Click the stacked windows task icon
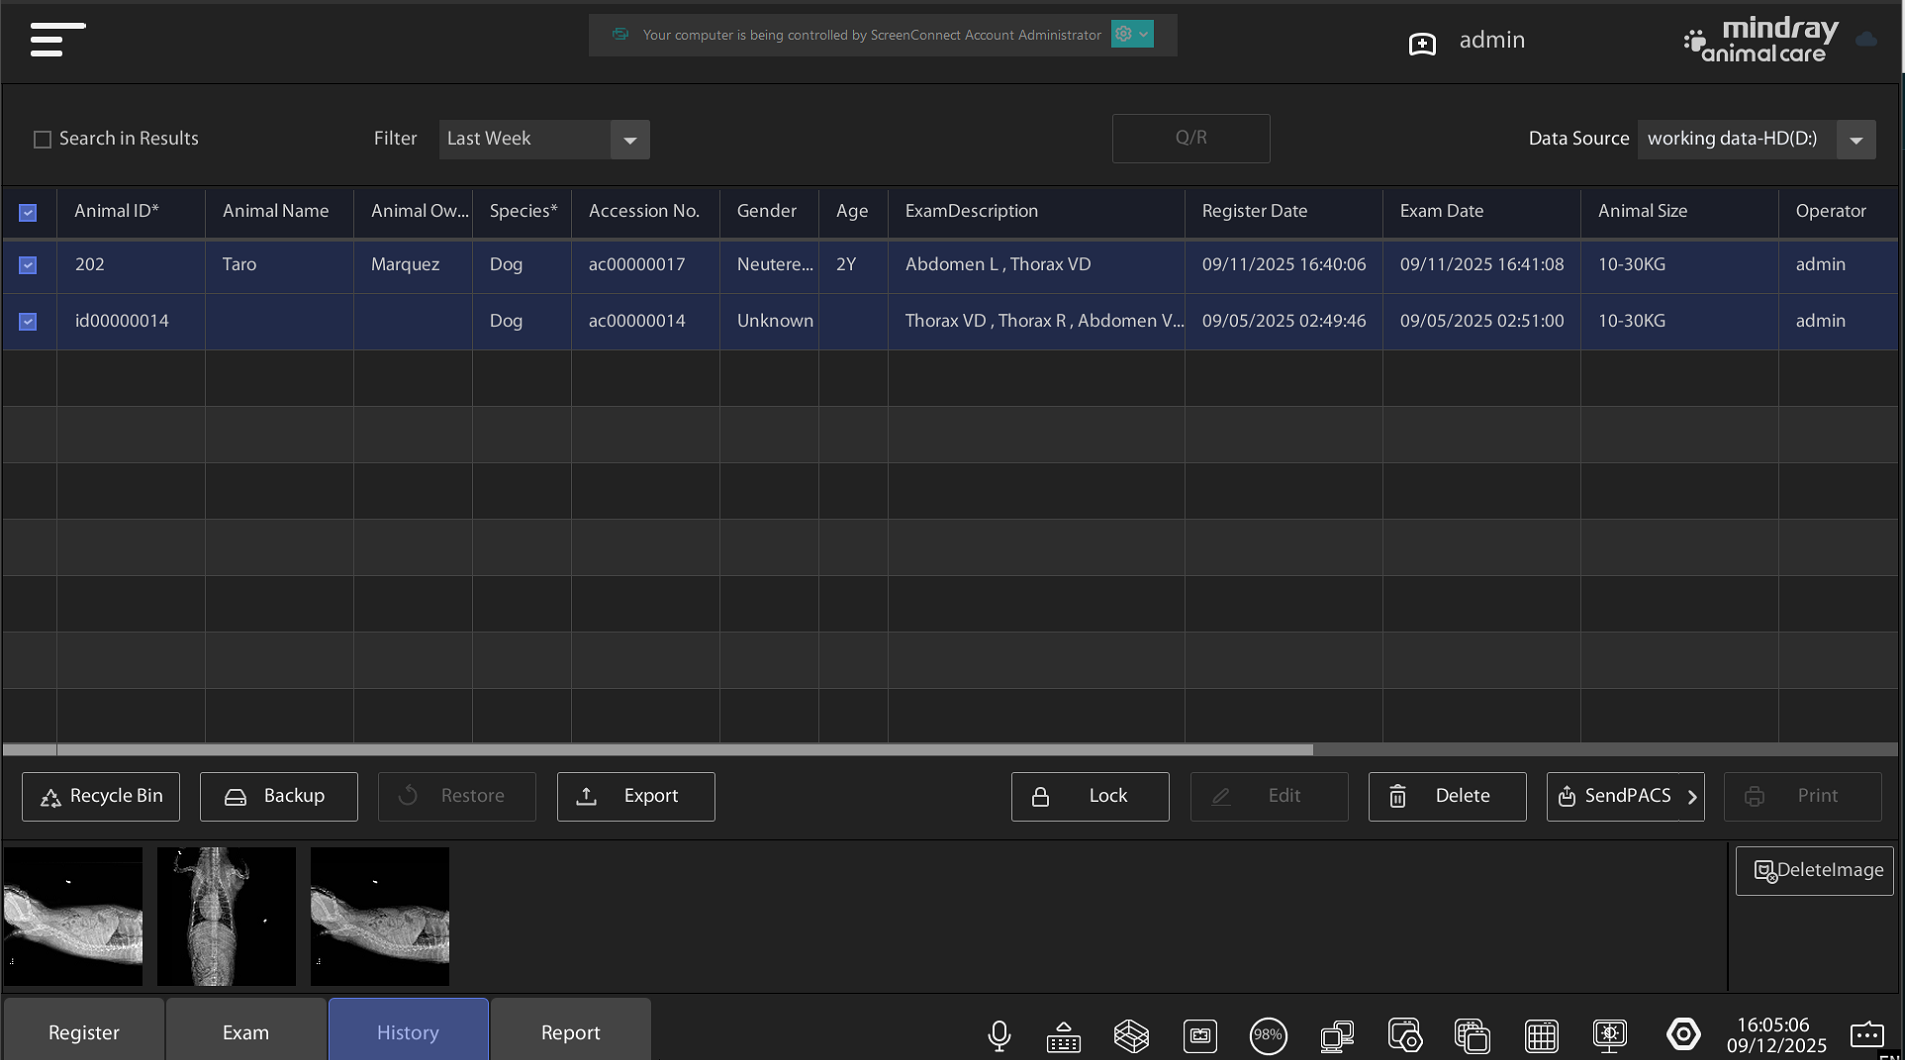Image resolution: width=1905 pixels, height=1060 pixels. [1472, 1035]
